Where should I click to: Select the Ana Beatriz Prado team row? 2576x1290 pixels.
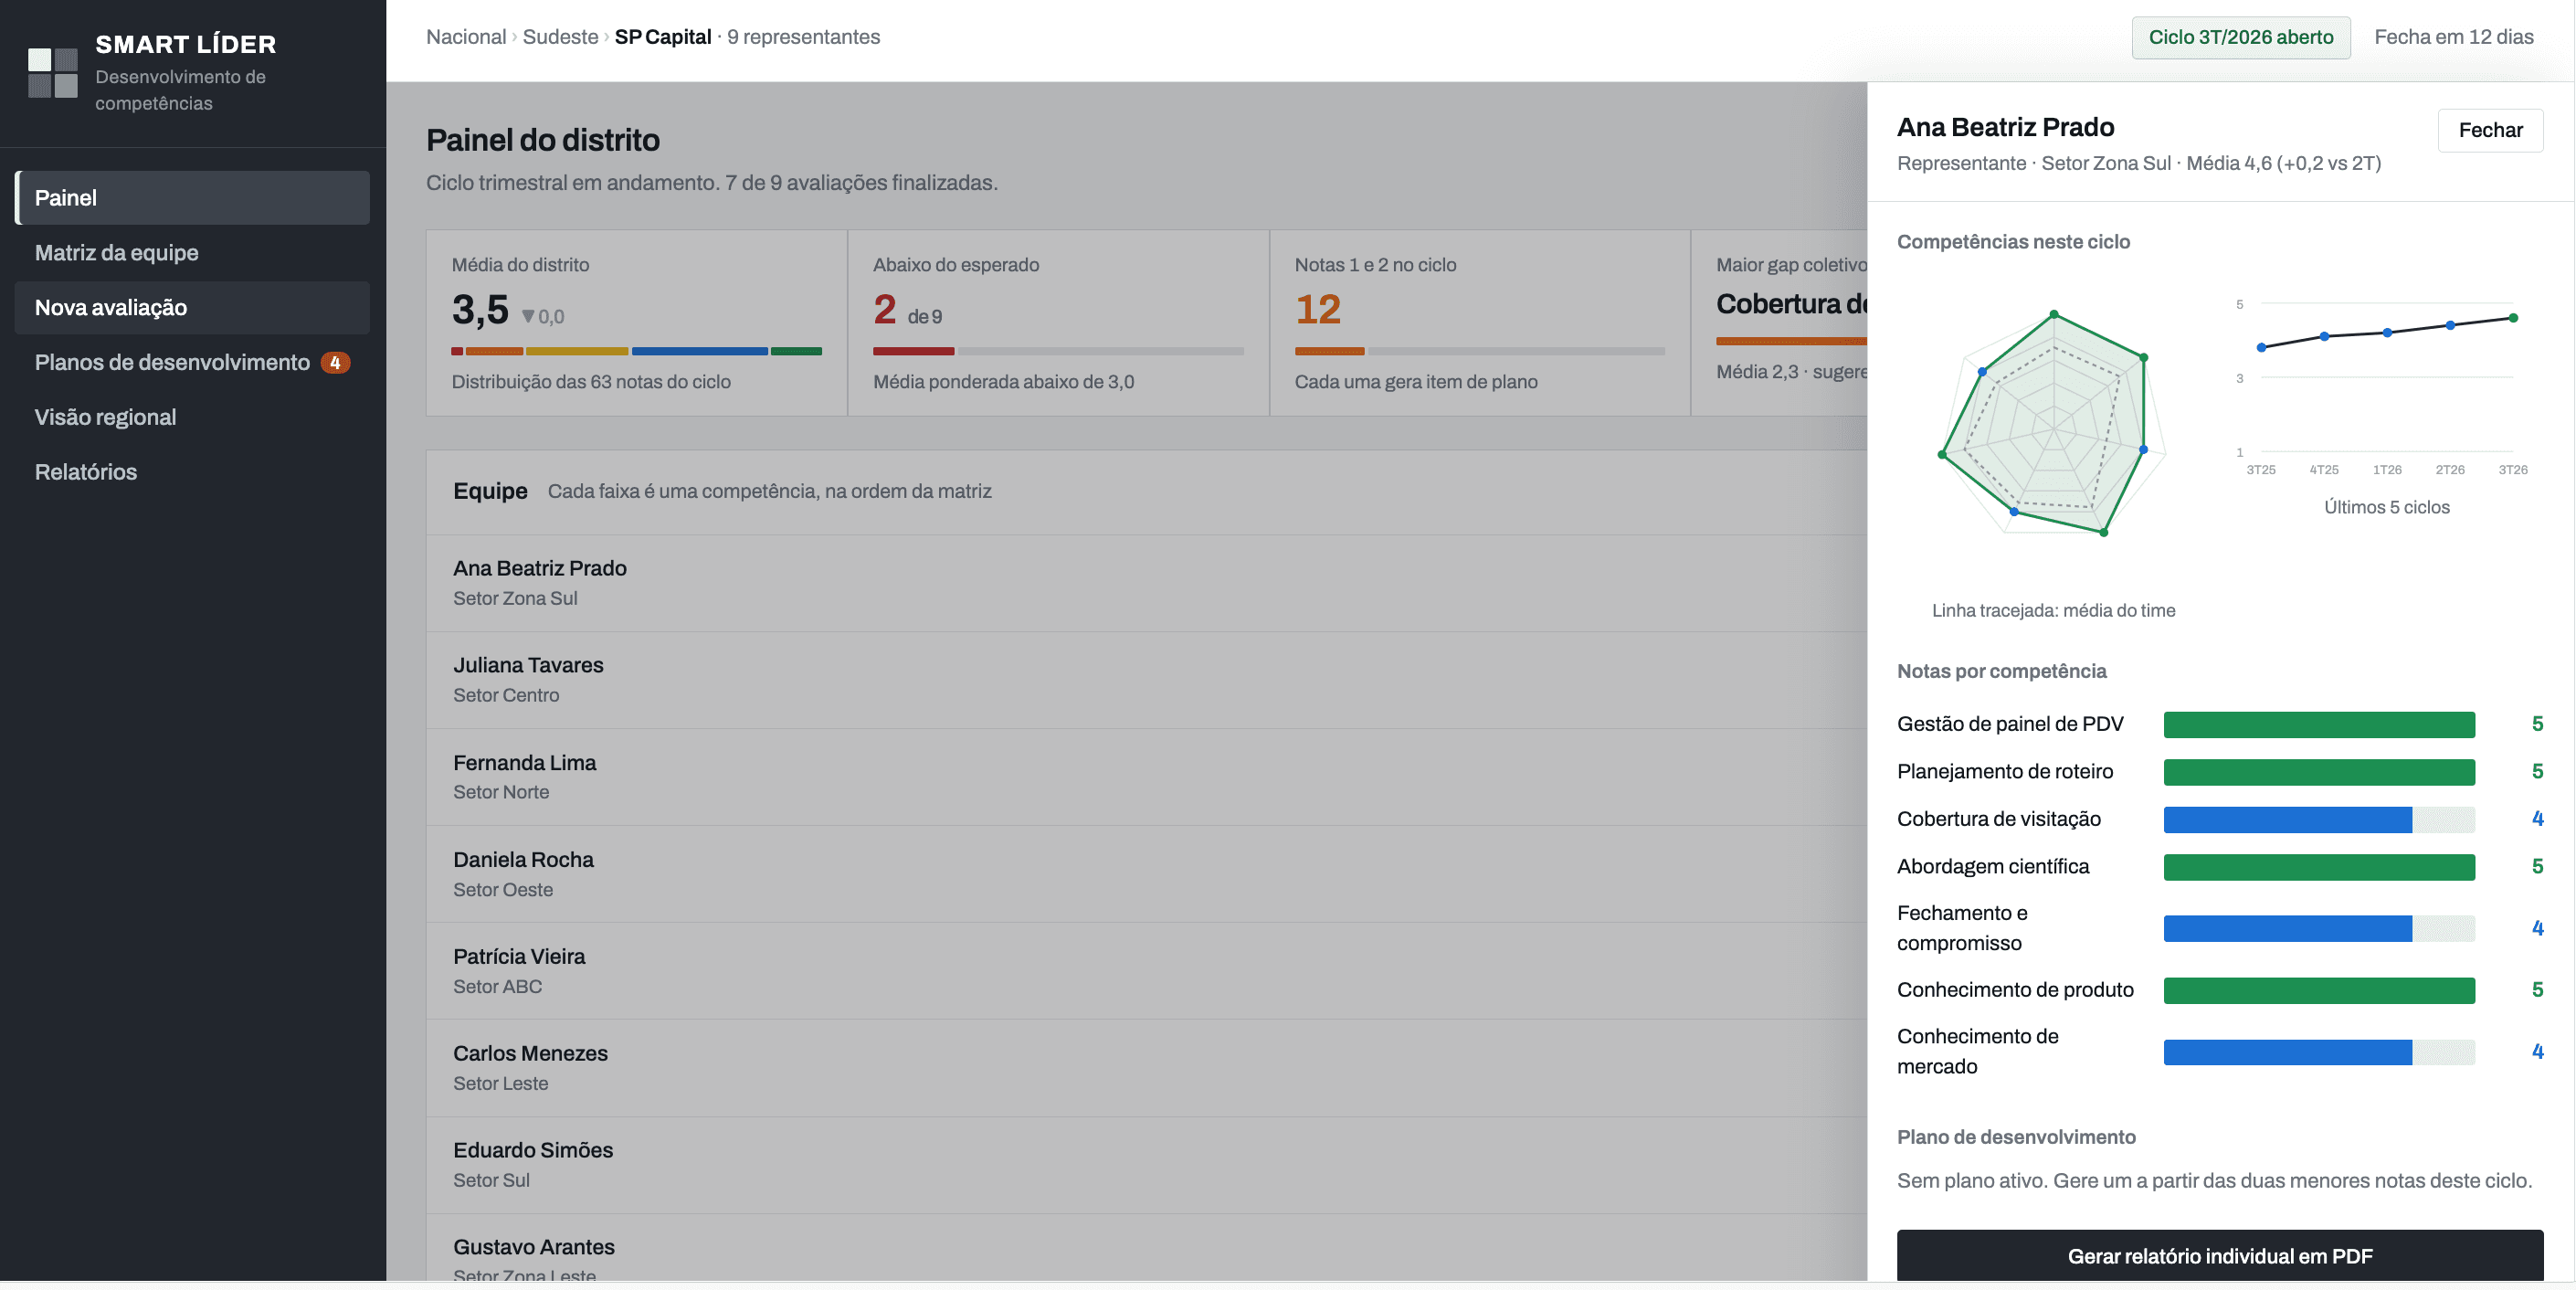point(1146,583)
